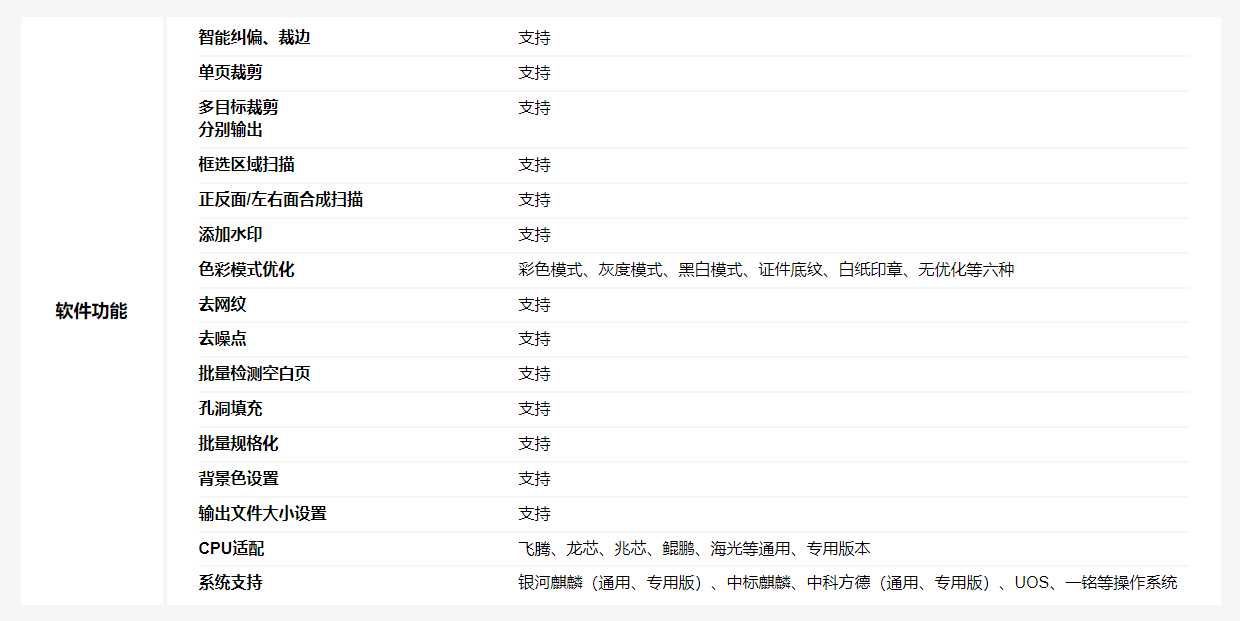Screen dimensions: 1240x621
Task: Click the color modes list starting with 彩色模式
Action: tap(765, 270)
